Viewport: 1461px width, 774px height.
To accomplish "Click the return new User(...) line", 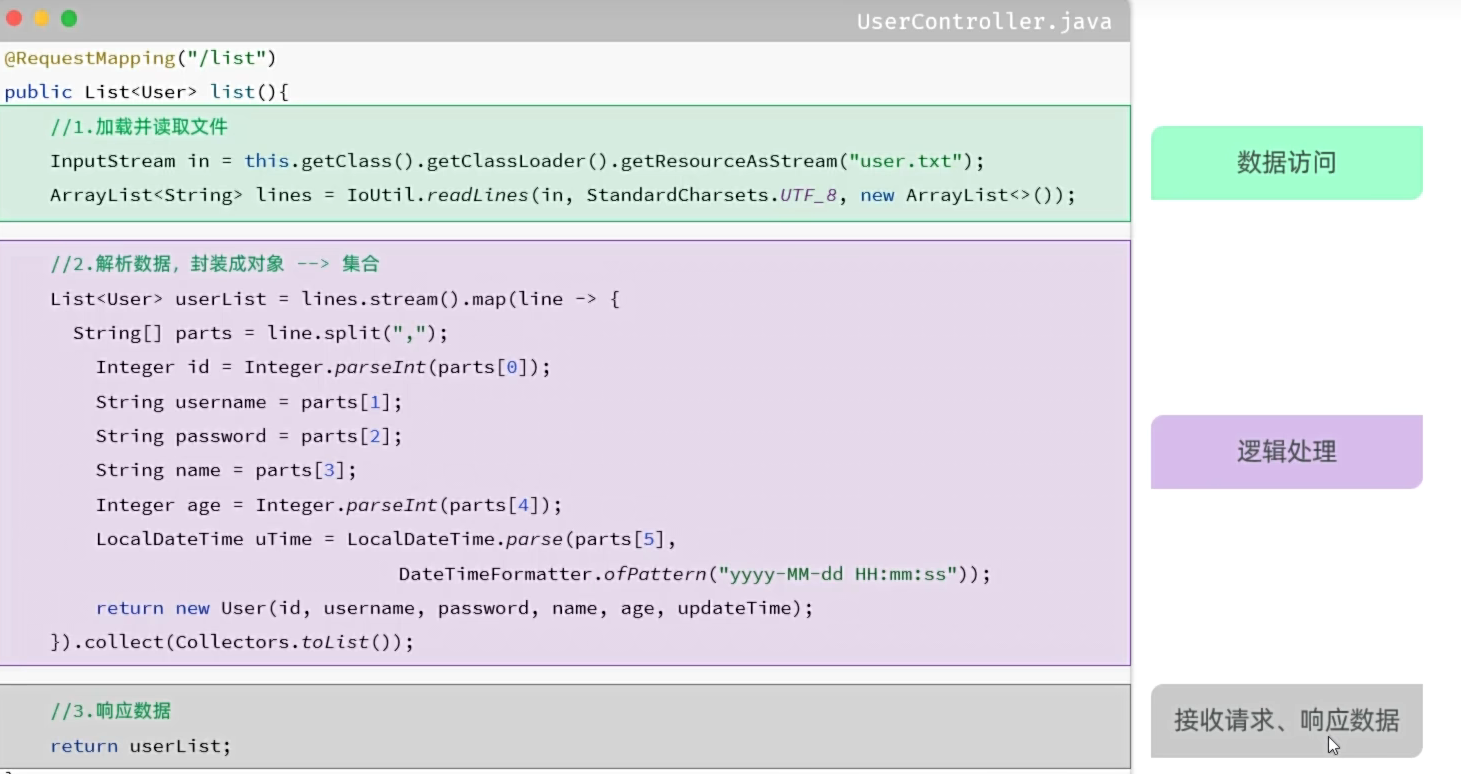I will pos(455,608).
